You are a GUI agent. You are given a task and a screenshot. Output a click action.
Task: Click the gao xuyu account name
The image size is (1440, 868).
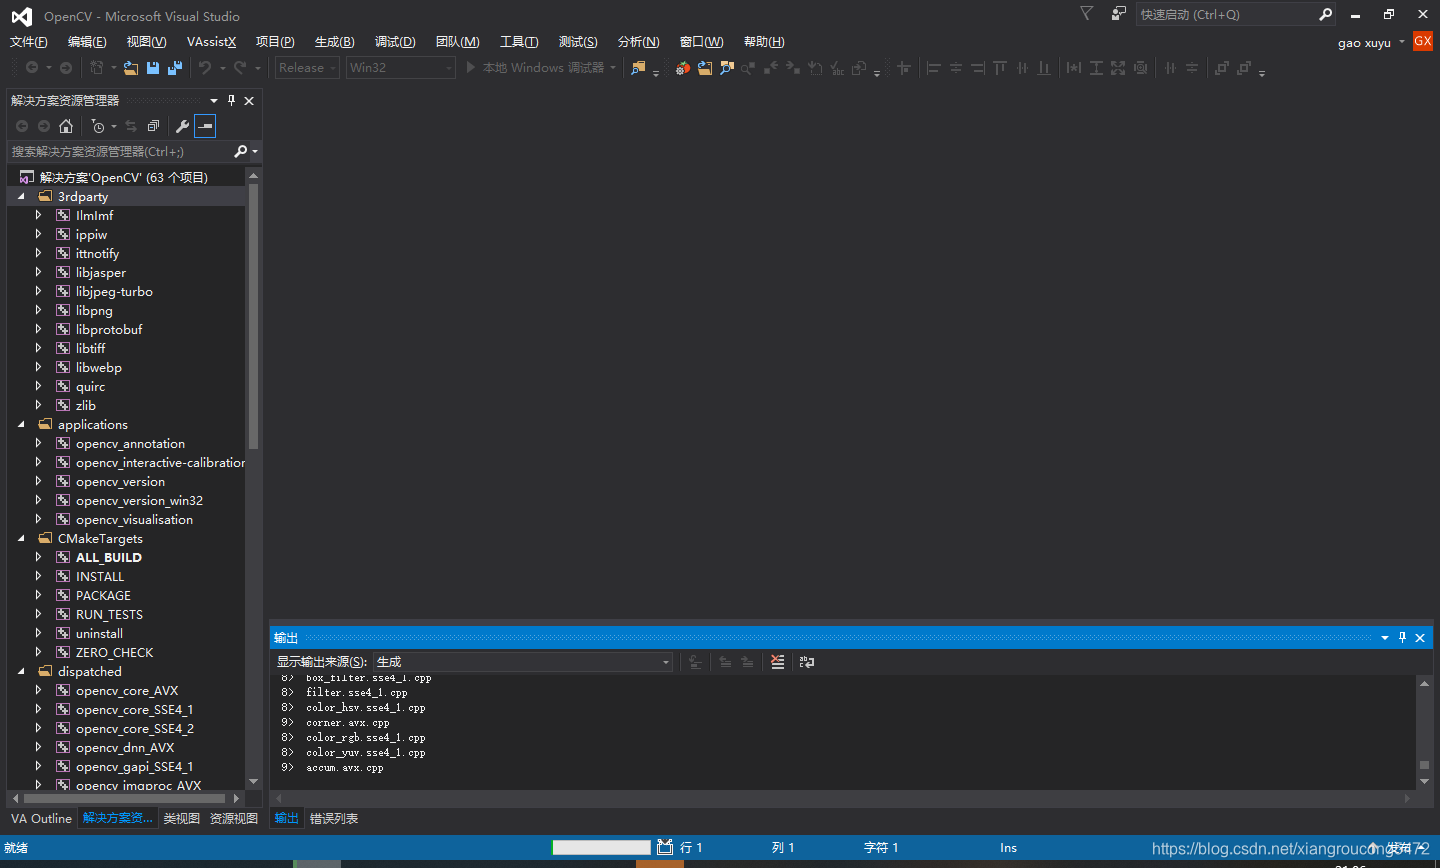(x=1364, y=43)
